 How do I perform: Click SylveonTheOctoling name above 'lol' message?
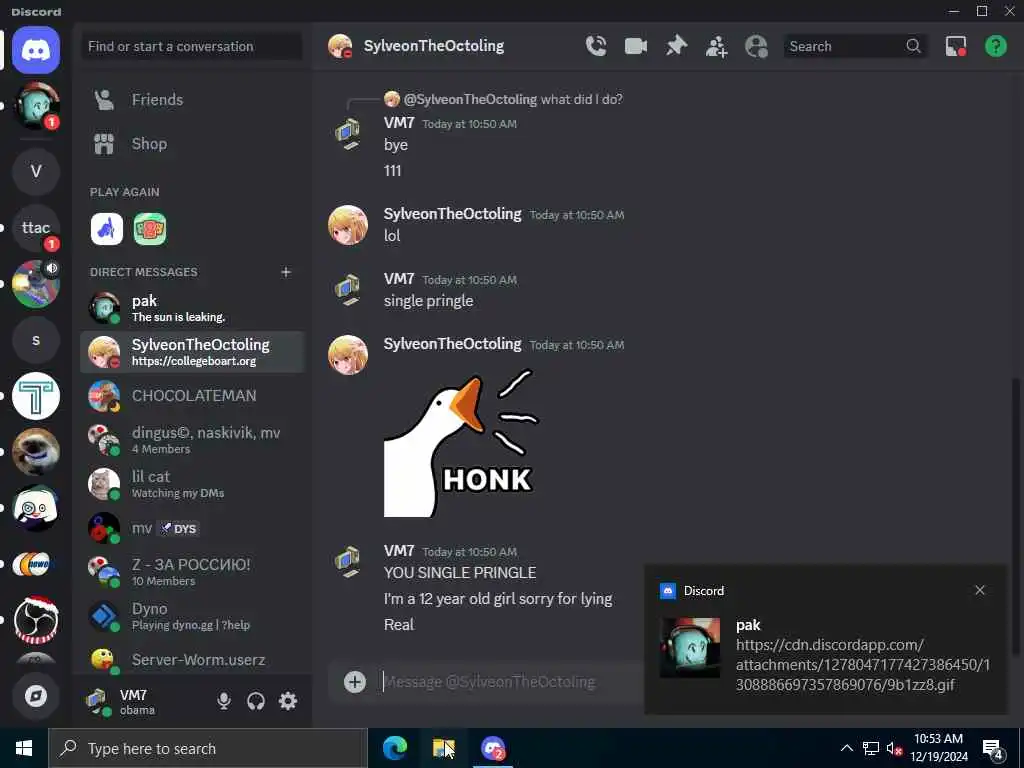click(x=453, y=214)
